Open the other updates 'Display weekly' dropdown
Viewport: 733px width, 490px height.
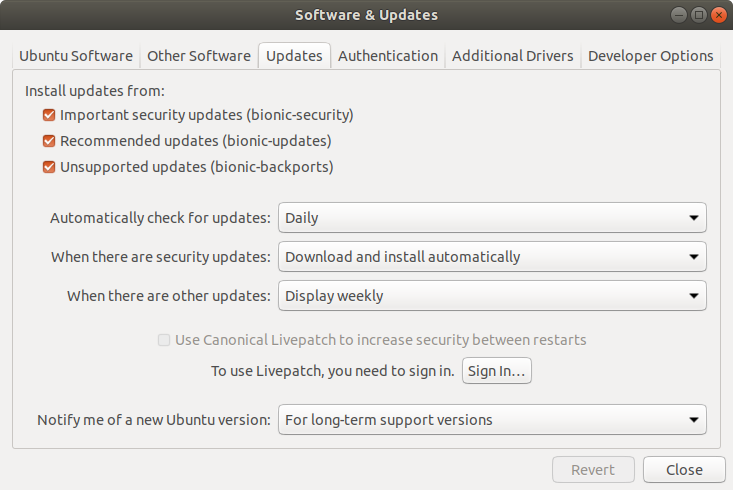point(492,296)
